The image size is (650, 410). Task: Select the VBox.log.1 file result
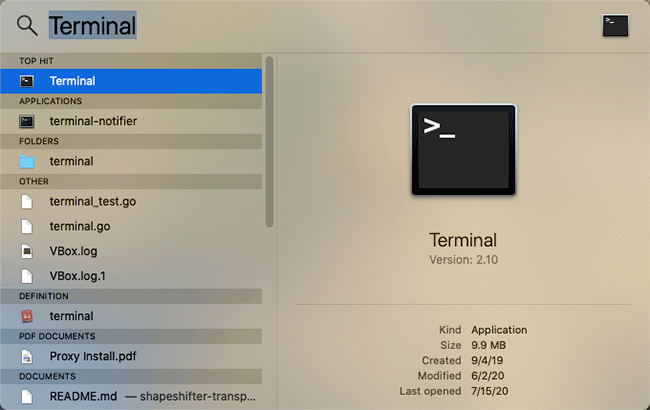[131, 276]
